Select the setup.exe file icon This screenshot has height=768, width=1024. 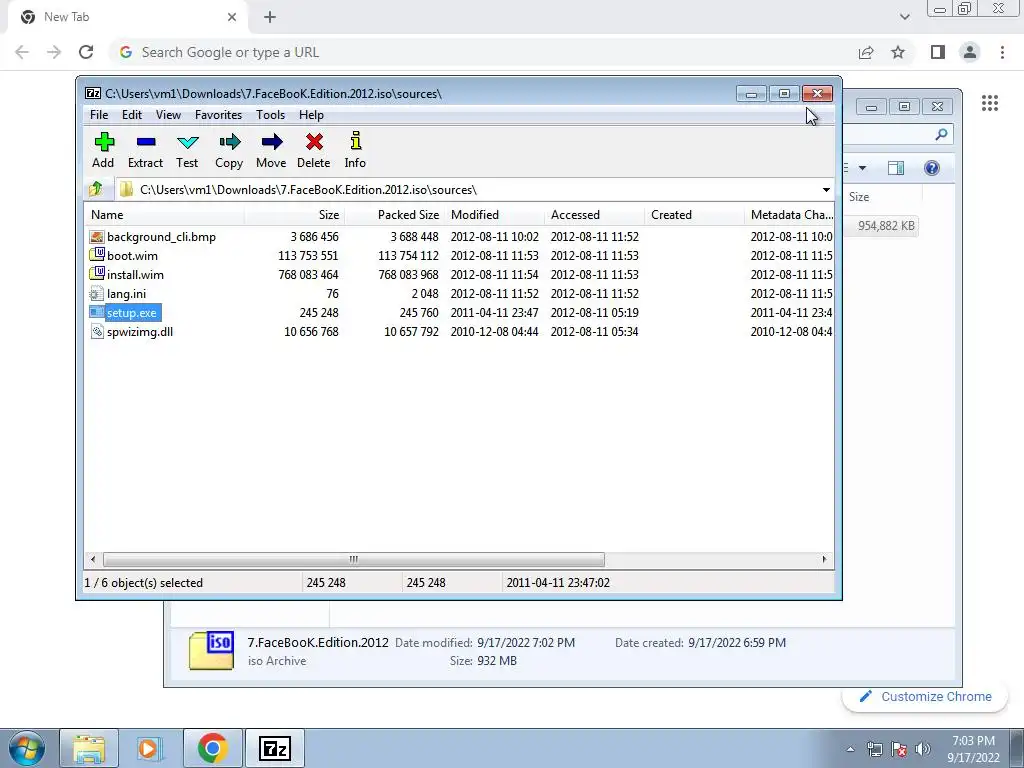[97, 313]
